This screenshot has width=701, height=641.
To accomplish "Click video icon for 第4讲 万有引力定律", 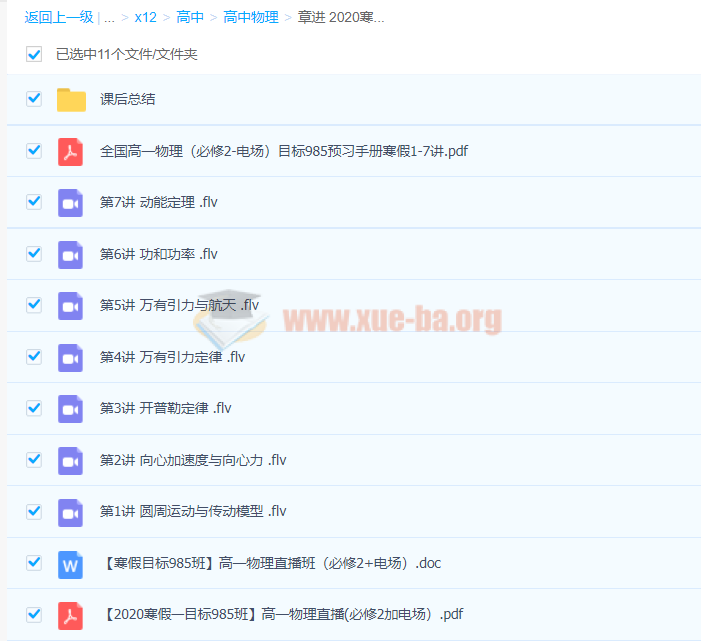I will click(70, 357).
